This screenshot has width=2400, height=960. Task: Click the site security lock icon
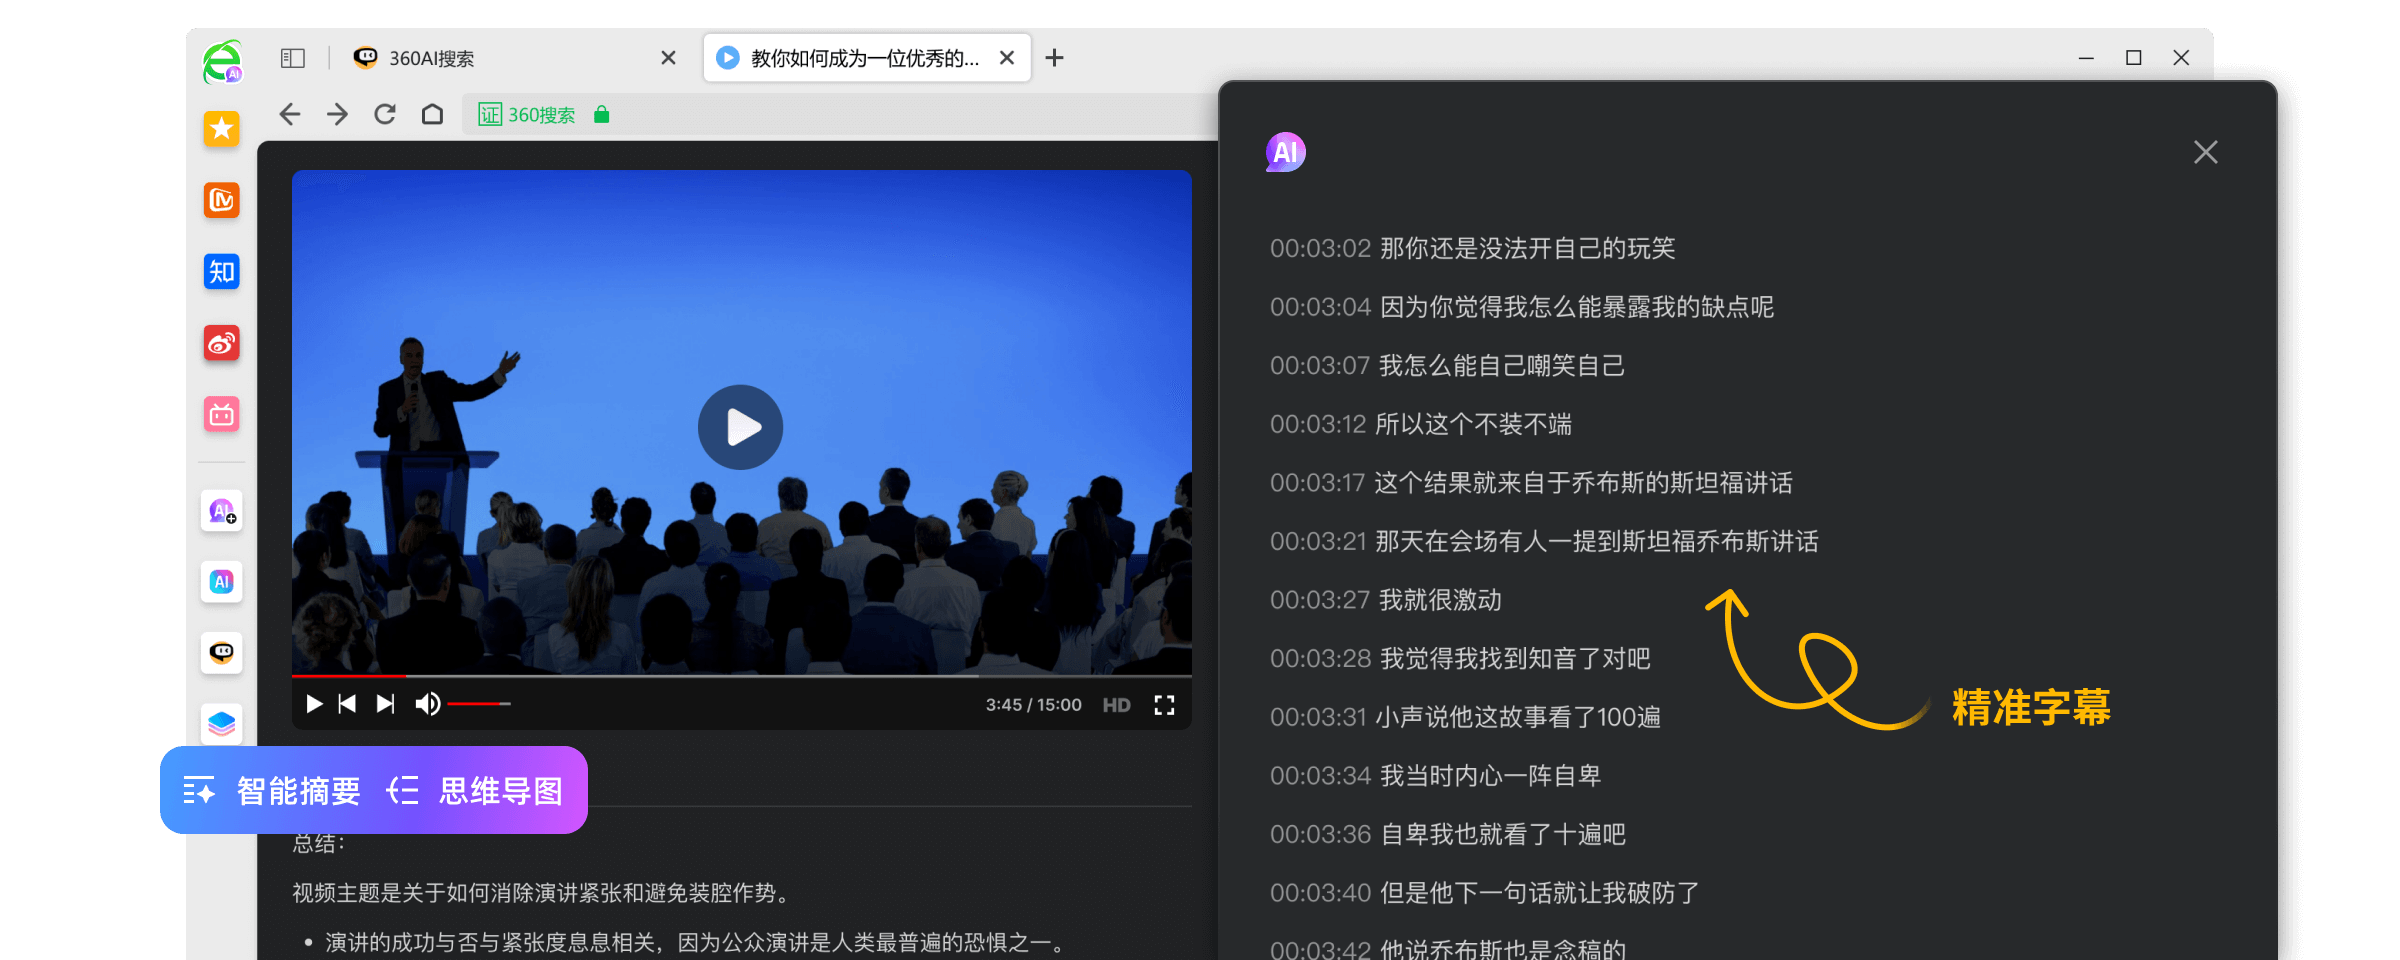coord(601,114)
